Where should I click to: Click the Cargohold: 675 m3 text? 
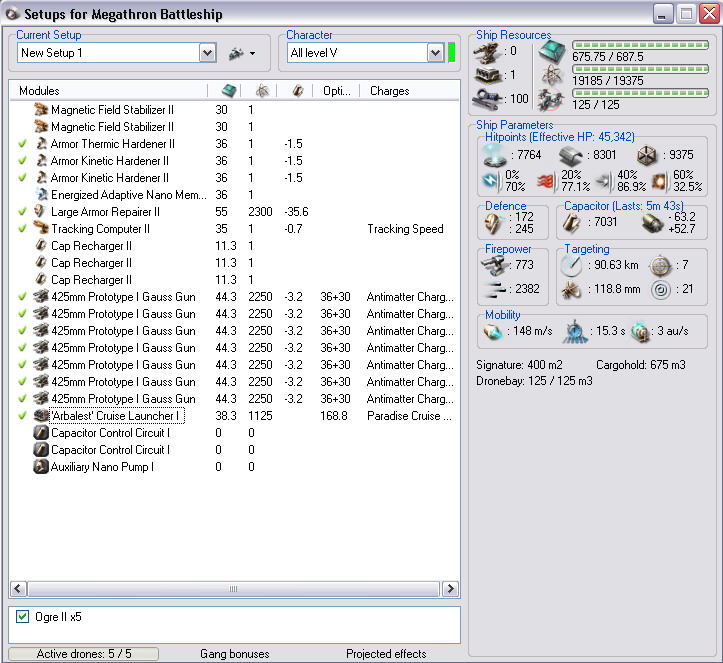[x=641, y=365]
